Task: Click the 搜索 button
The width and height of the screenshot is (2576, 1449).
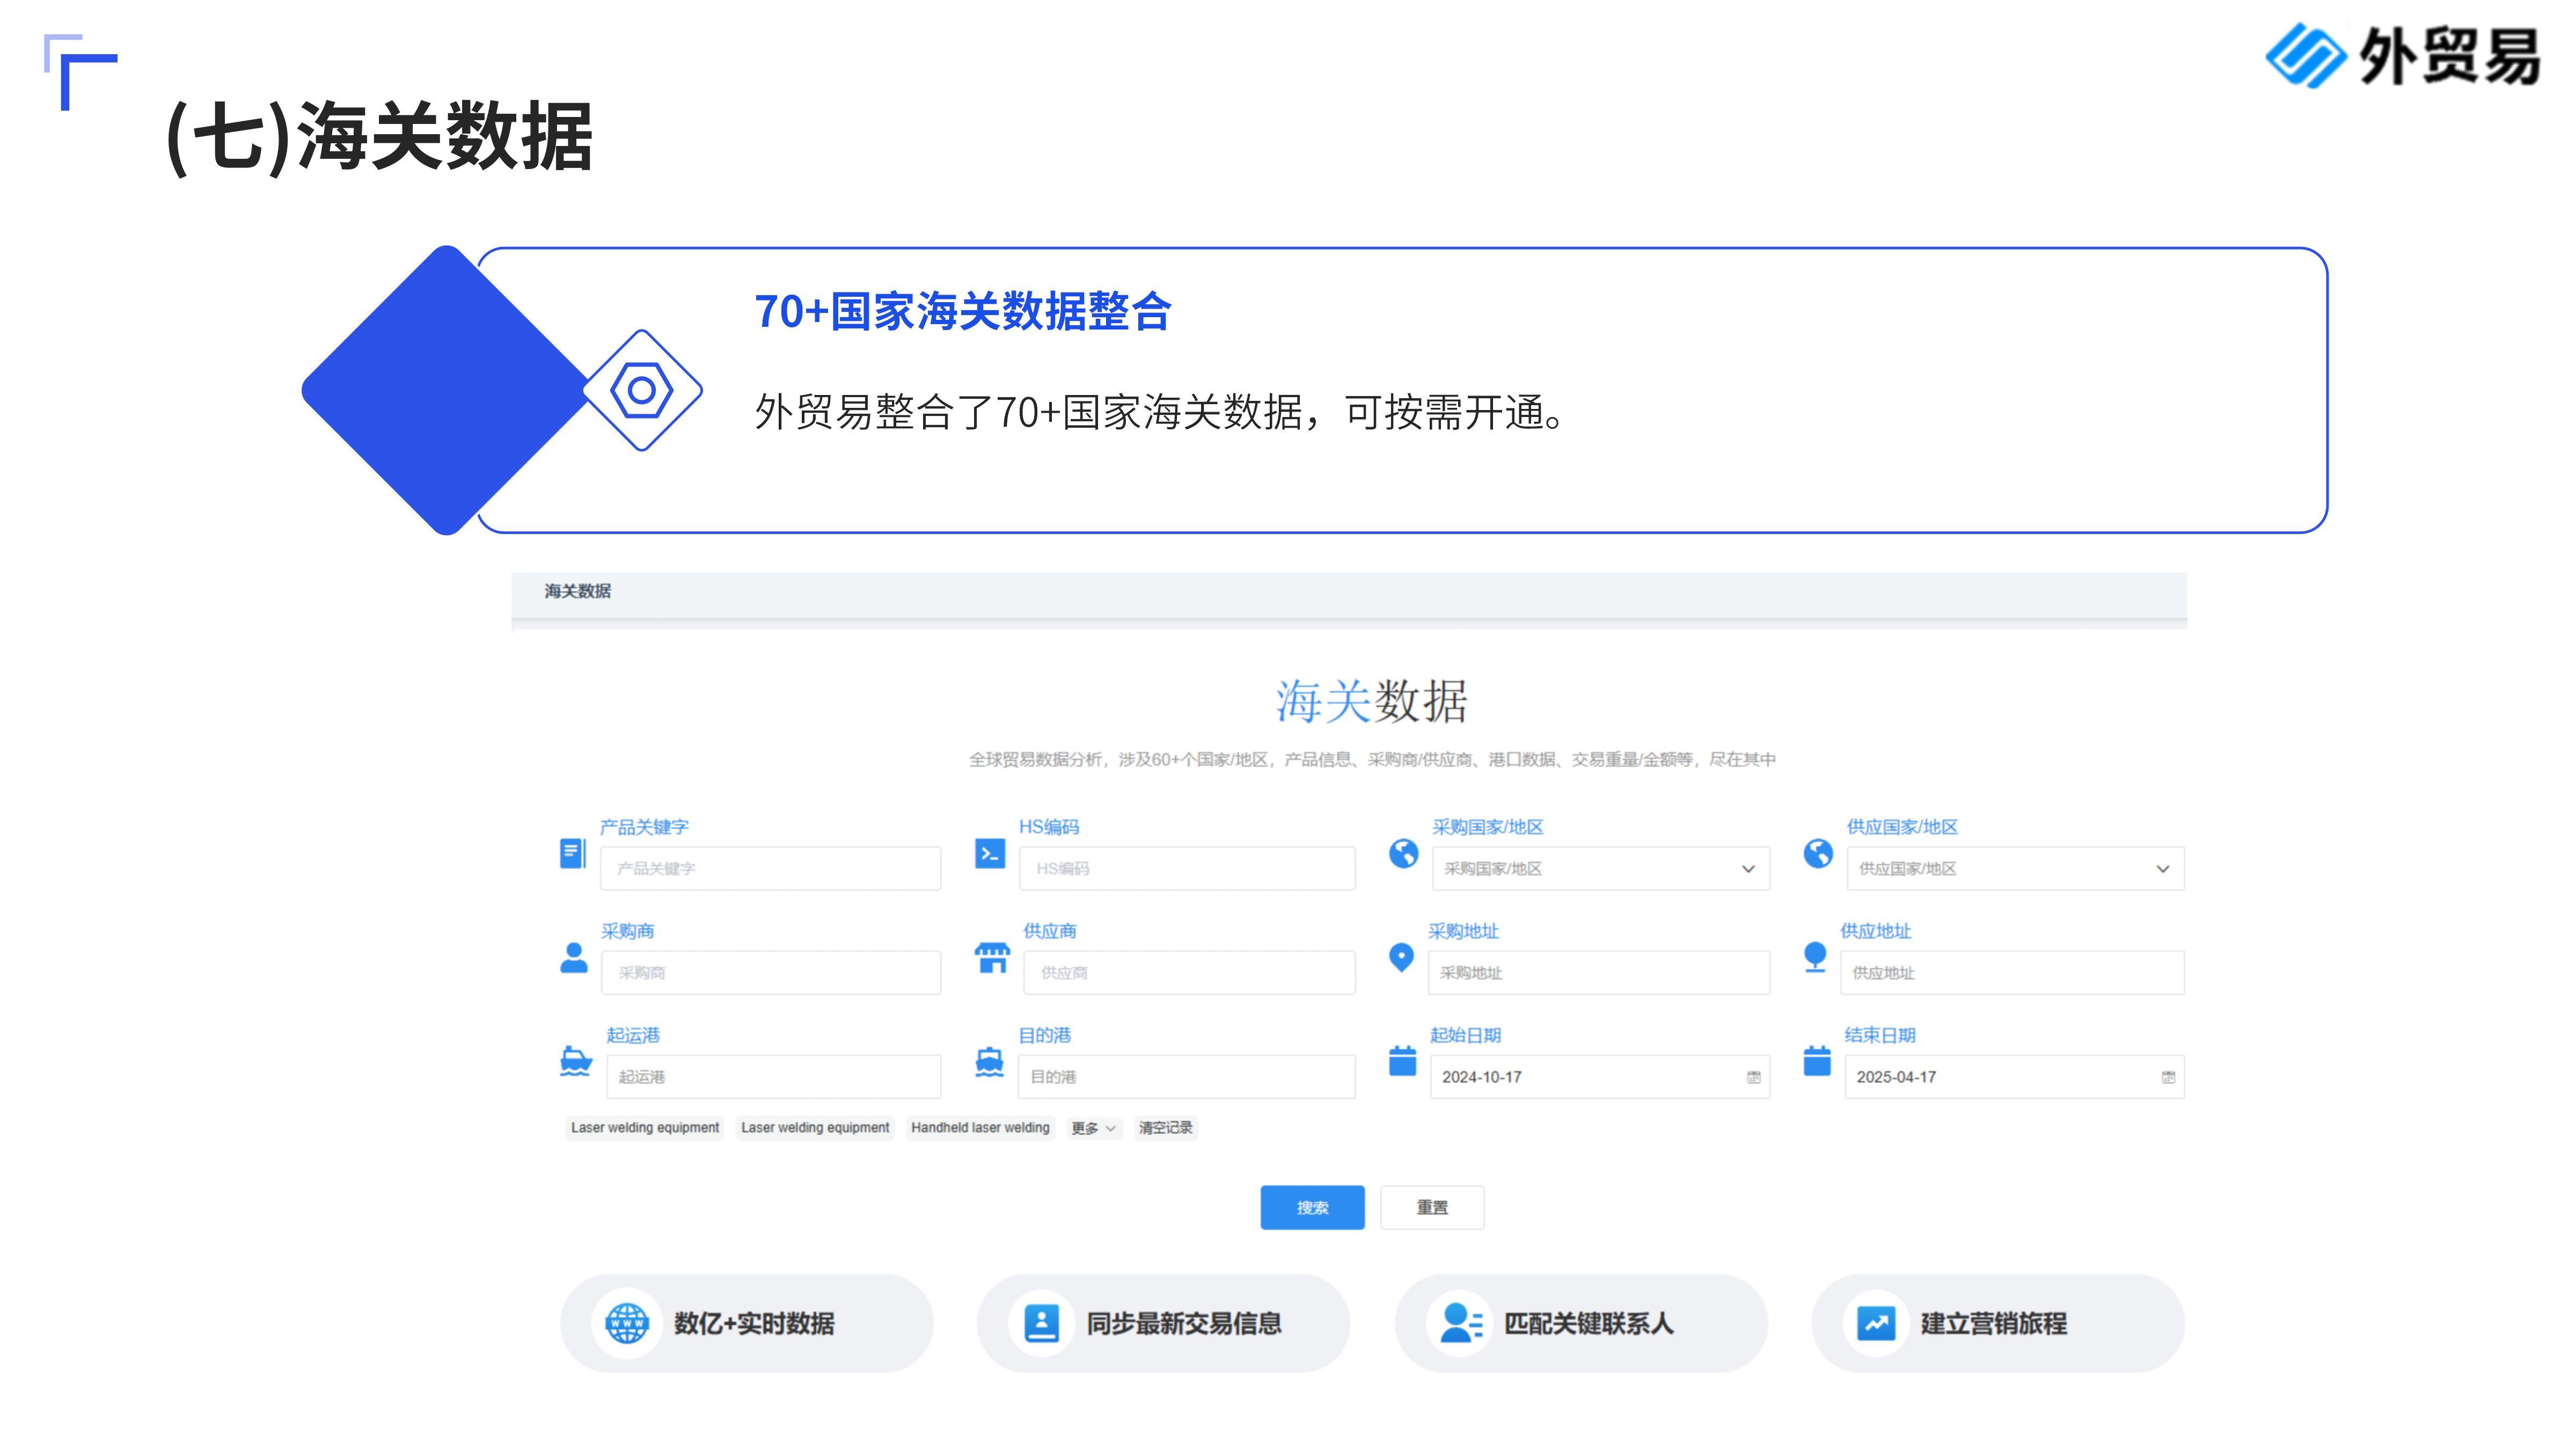Action: click(1312, 1208)
